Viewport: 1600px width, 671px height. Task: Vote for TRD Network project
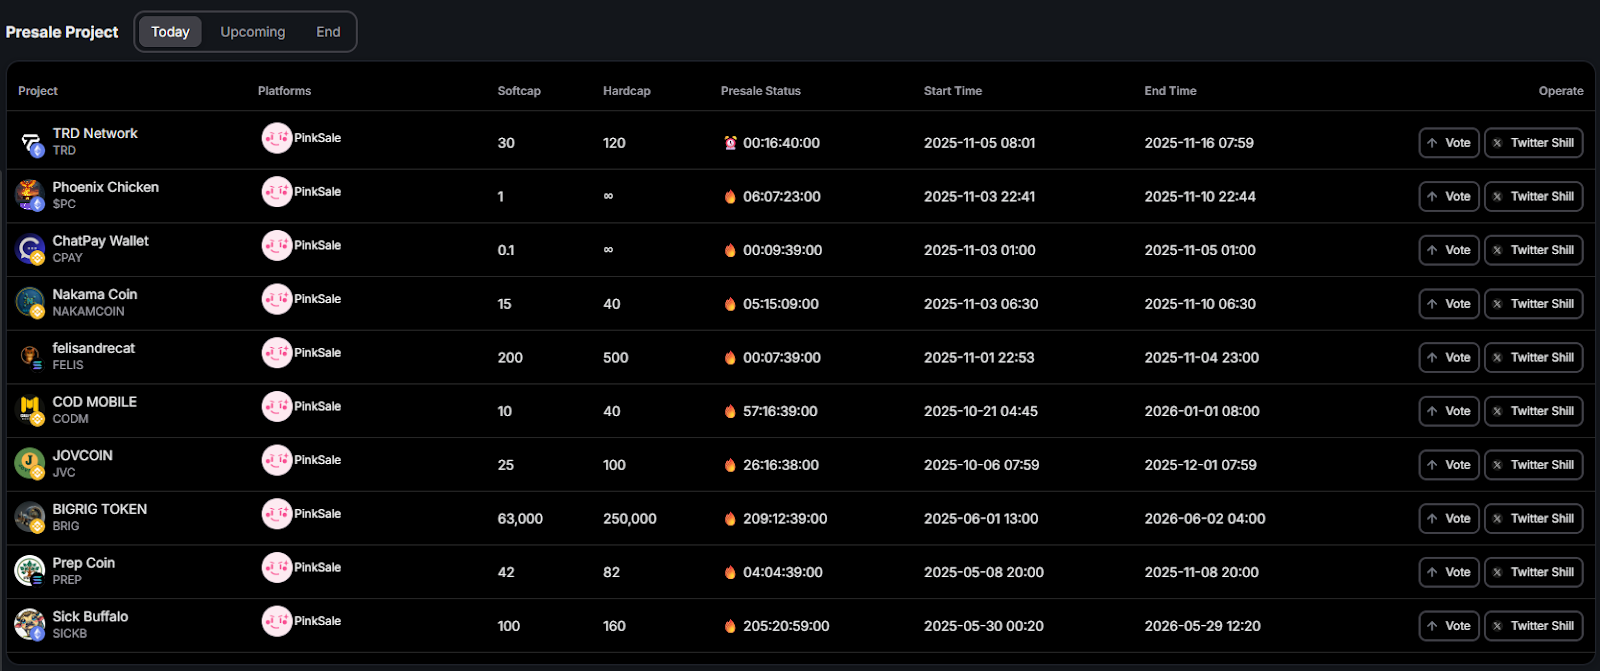point(1448,143)
